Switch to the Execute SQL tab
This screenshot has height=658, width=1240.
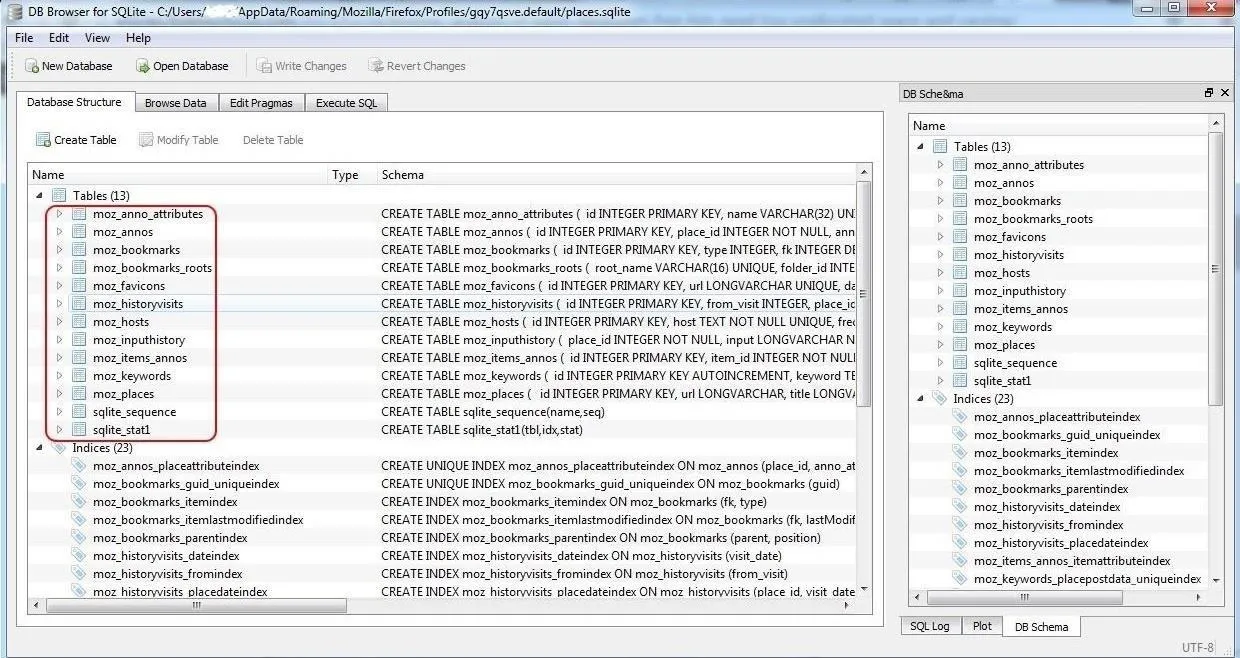(345, 103)
